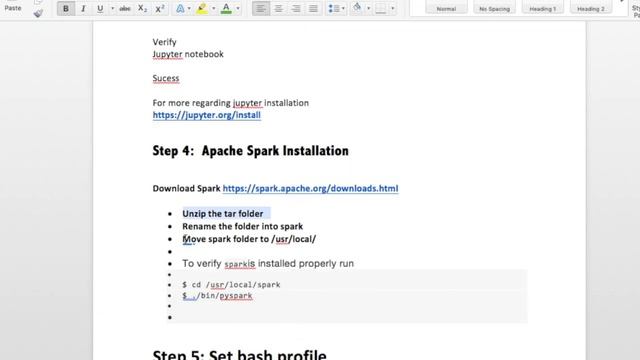
Task: Toggle underline formatting
Action: 100,9
